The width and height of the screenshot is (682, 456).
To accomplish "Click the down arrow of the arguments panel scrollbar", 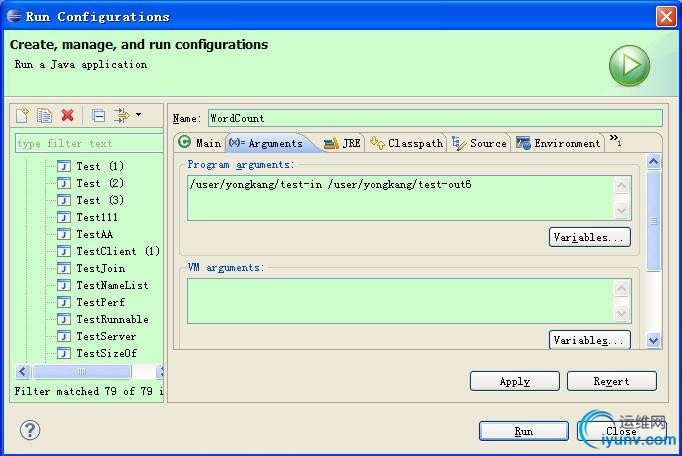I will [653, 340].
